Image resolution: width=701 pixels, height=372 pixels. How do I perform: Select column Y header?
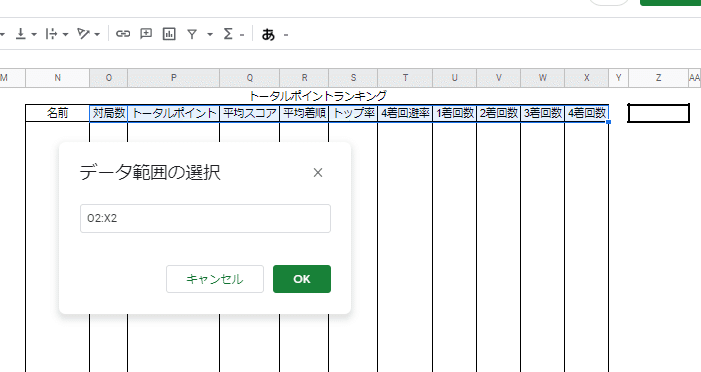tap(619, 78)
